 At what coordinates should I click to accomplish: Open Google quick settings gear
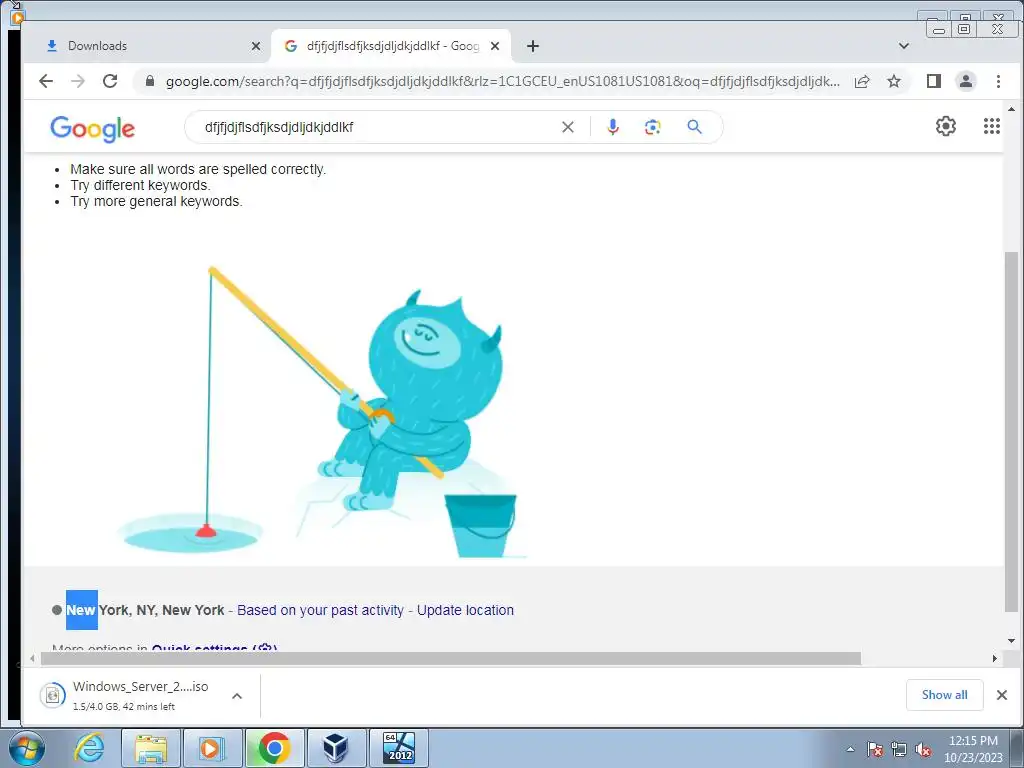click(x=946, y=126)
